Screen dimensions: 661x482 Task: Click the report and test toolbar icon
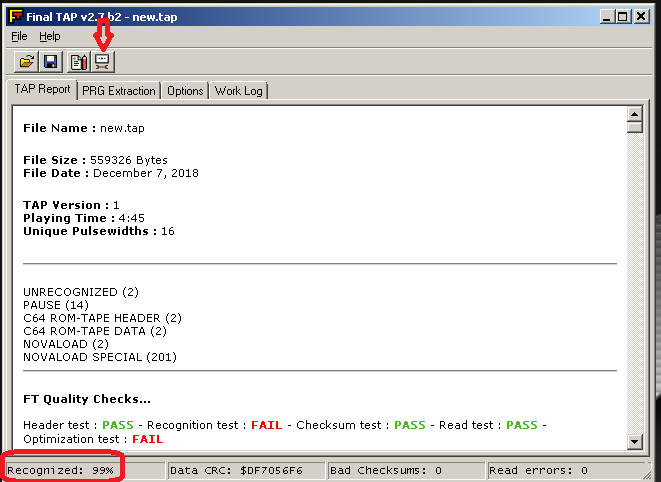(78, 62)
